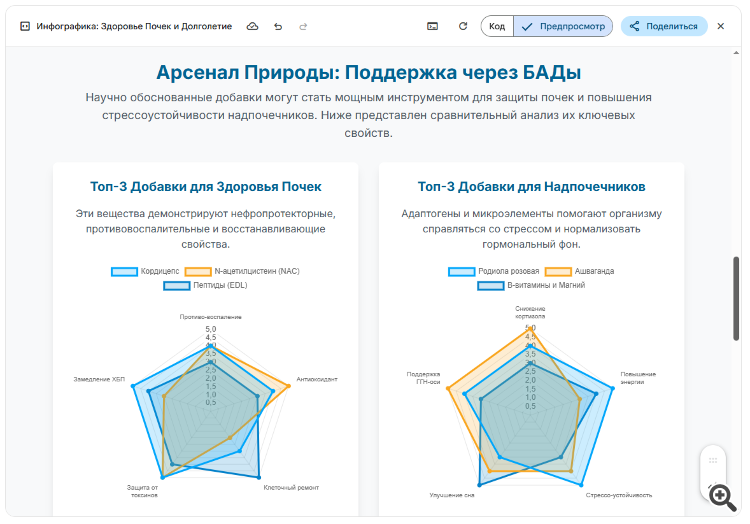Toggle Кордицепс legend series

(x=145, y=271)
